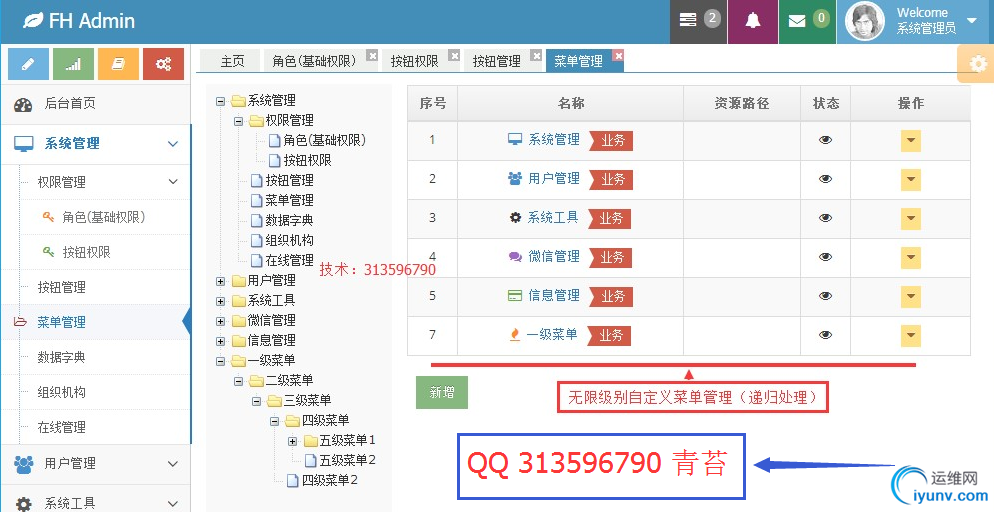
Task: Click the 系统工具 gear icon in sidebar
Action: (23, 504)
